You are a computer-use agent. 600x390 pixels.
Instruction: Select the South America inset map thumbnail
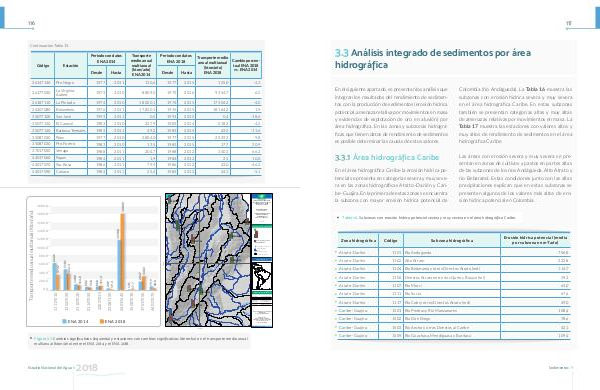262,276
